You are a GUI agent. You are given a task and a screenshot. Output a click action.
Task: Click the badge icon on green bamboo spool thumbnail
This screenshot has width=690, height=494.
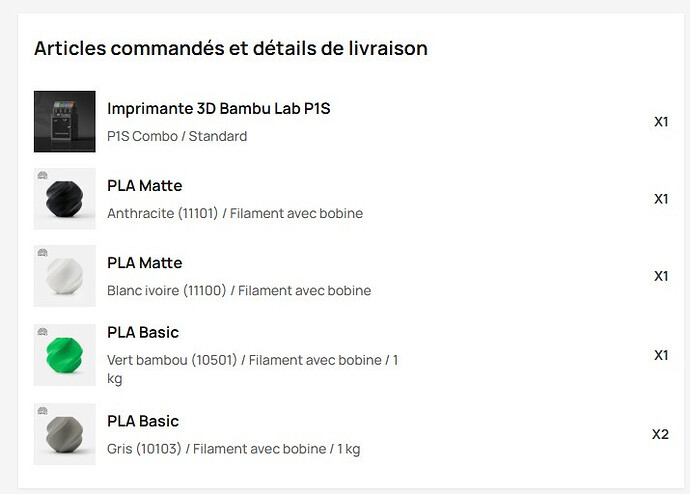click(x=42, y=332)
